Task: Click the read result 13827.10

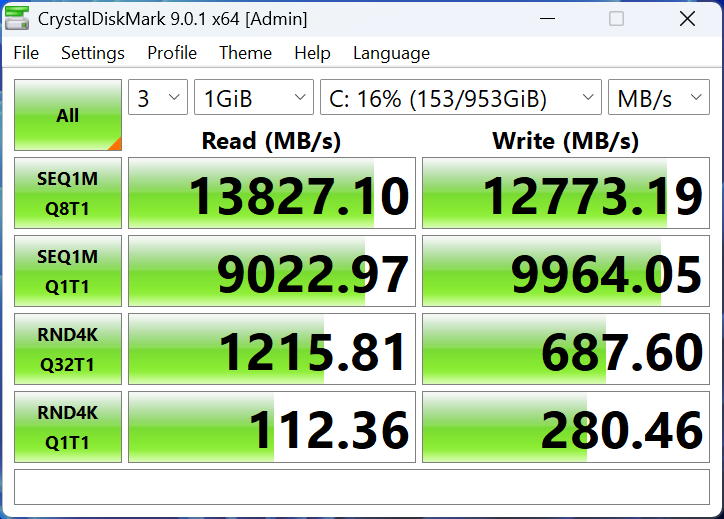Action: click(x=272, y=193)
